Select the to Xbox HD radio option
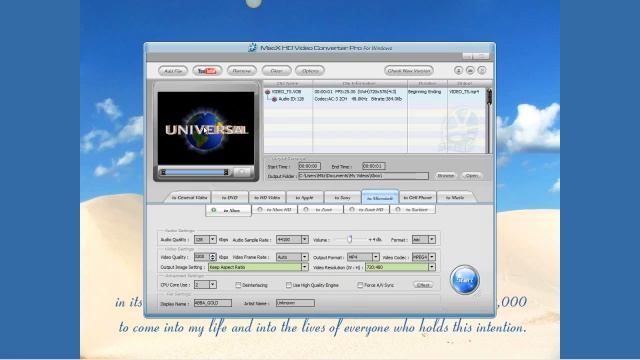The image size is (640, 360). pos(260,210)
